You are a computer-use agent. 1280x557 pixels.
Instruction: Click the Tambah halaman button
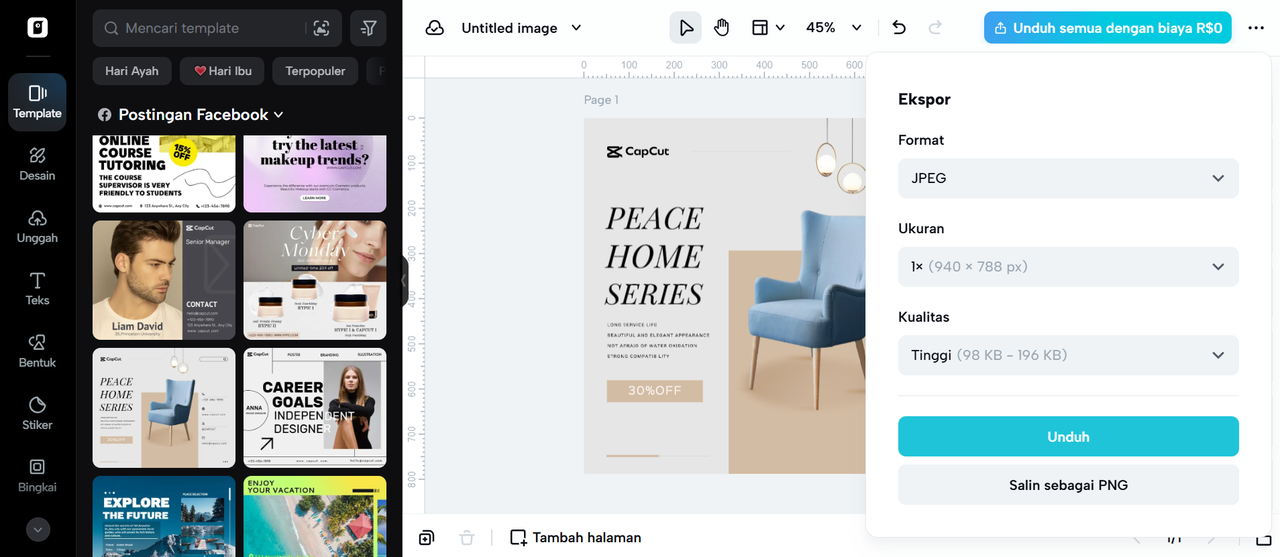pos(576,537)
